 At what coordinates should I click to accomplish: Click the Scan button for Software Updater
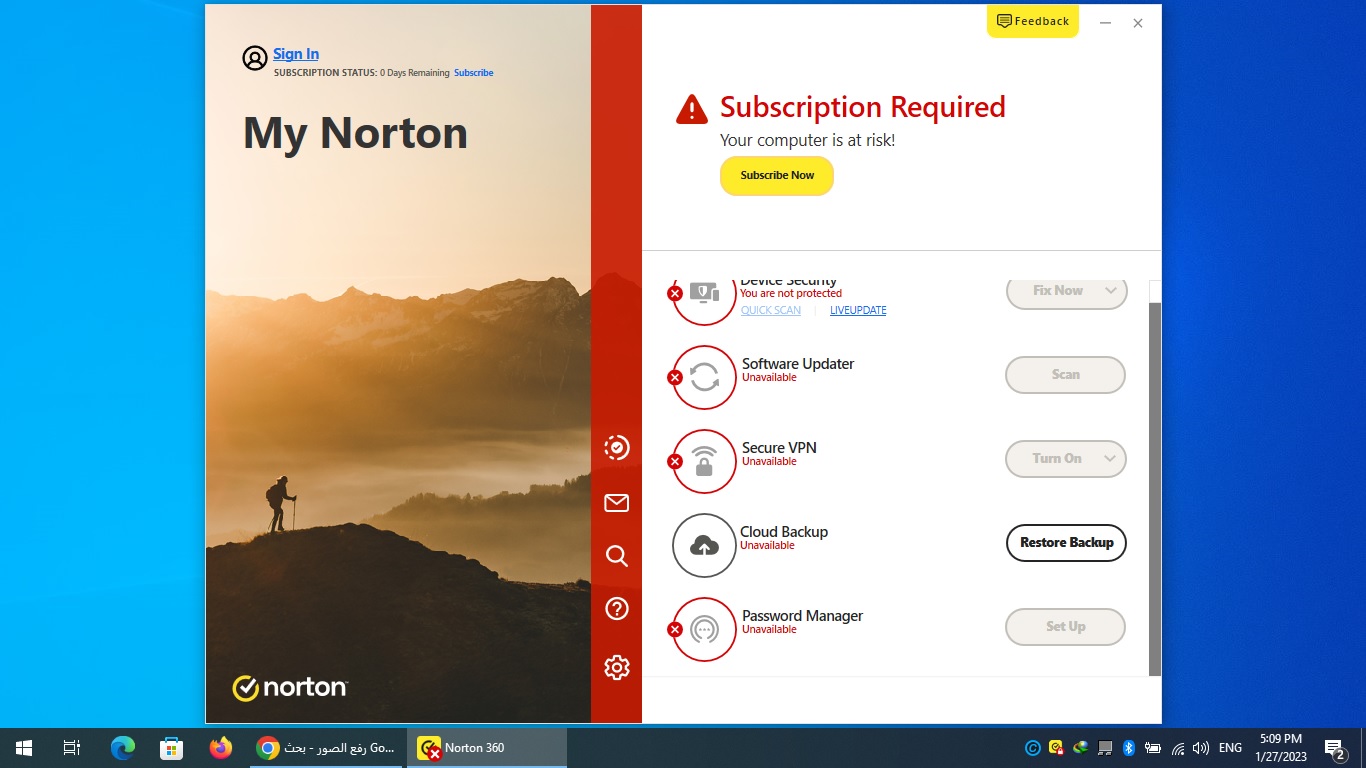[1066, 375]
